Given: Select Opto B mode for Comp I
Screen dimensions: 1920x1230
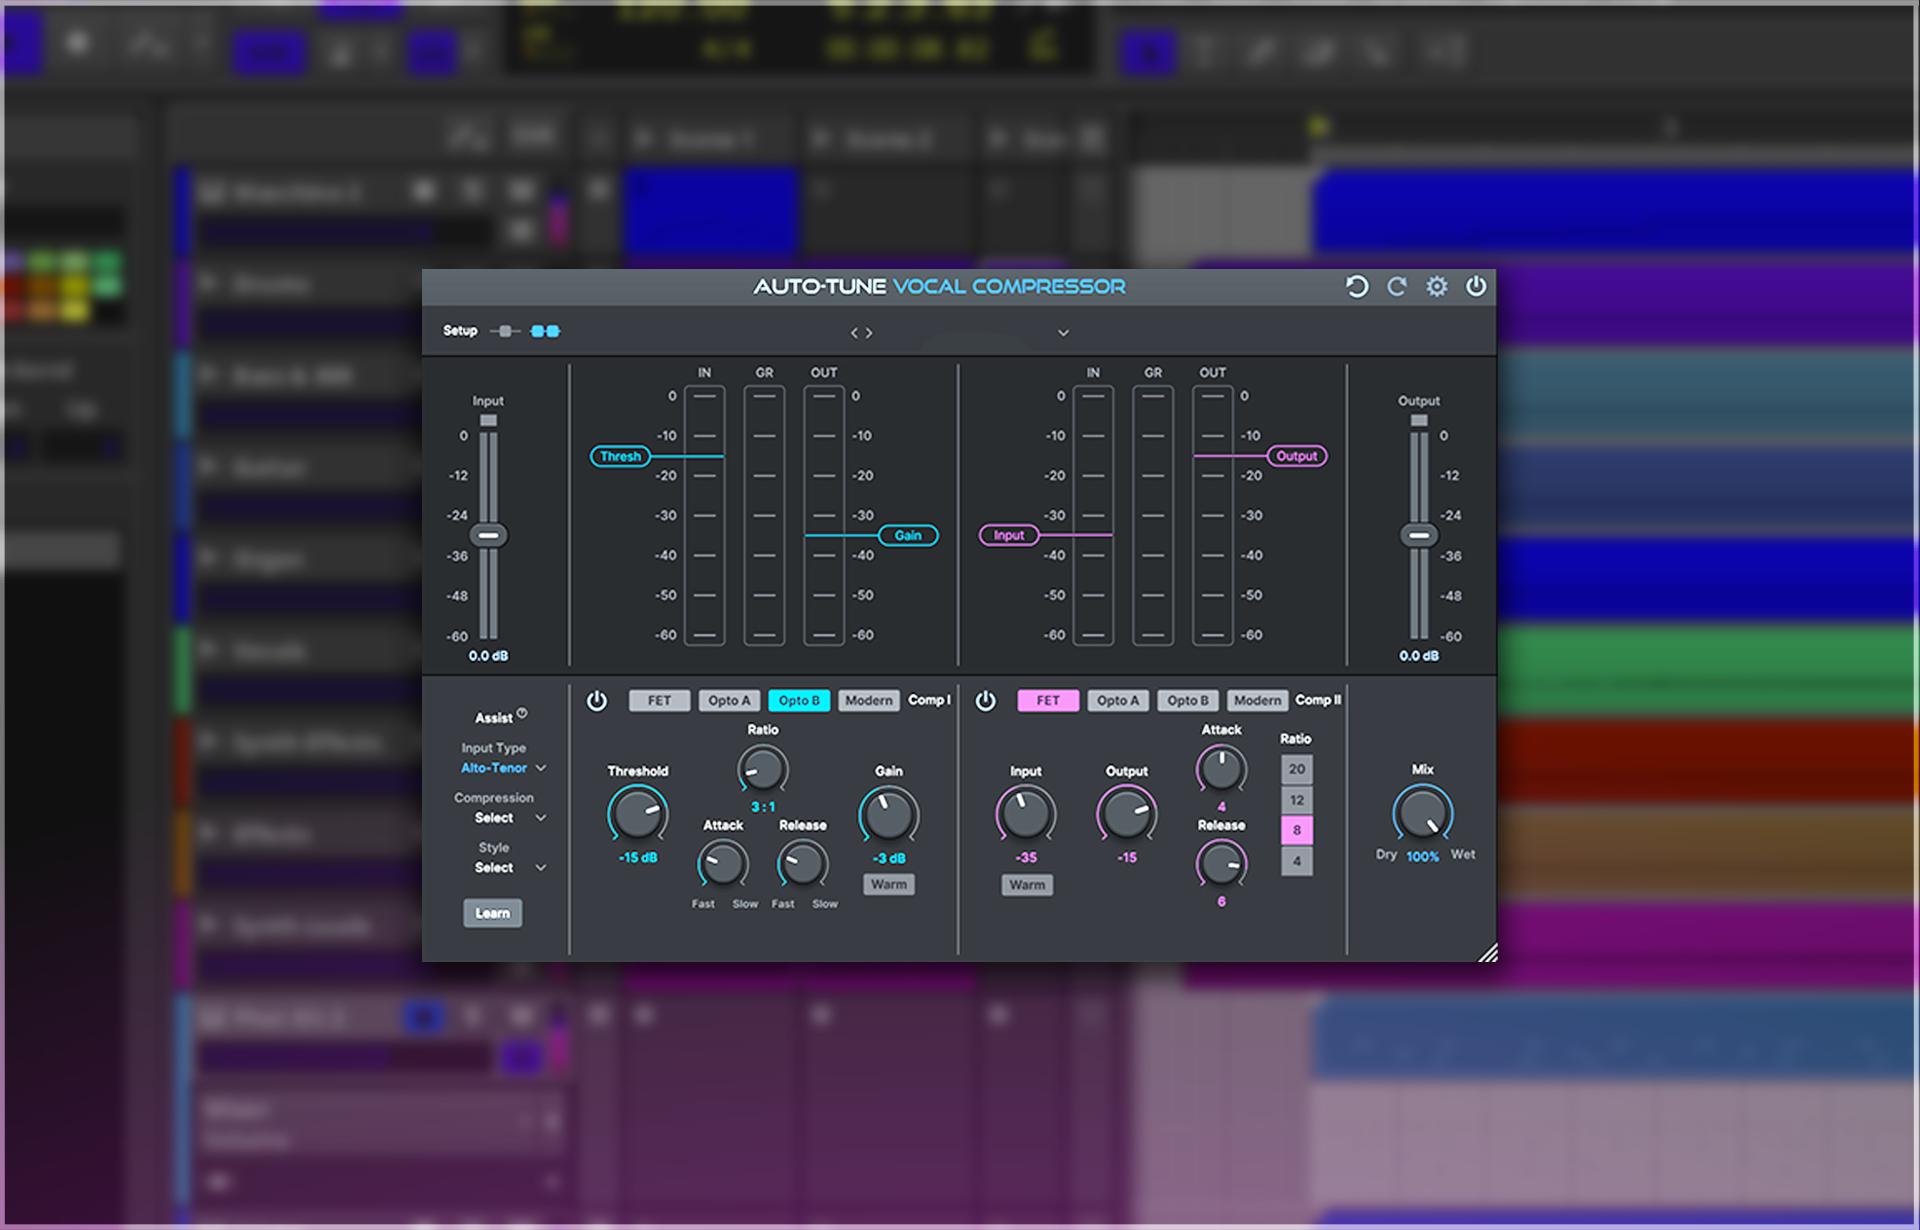Looking at the screenshot, I should (799, 701).
